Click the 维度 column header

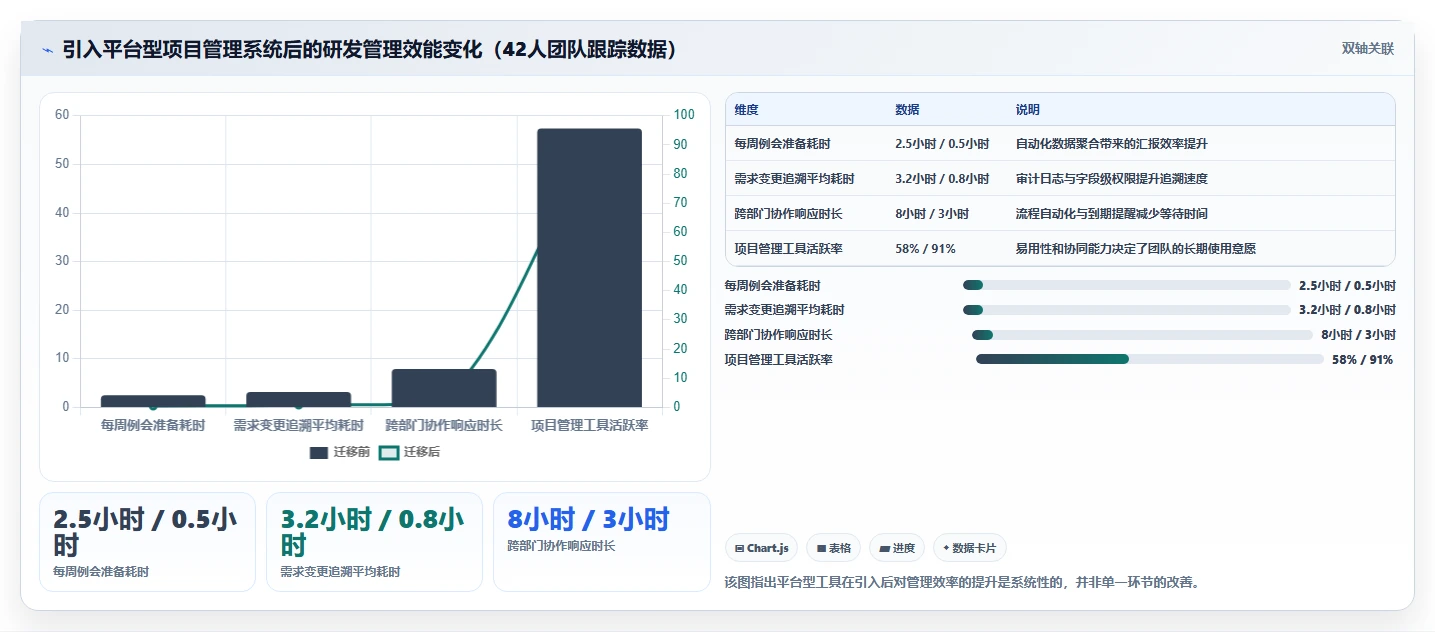746,110
